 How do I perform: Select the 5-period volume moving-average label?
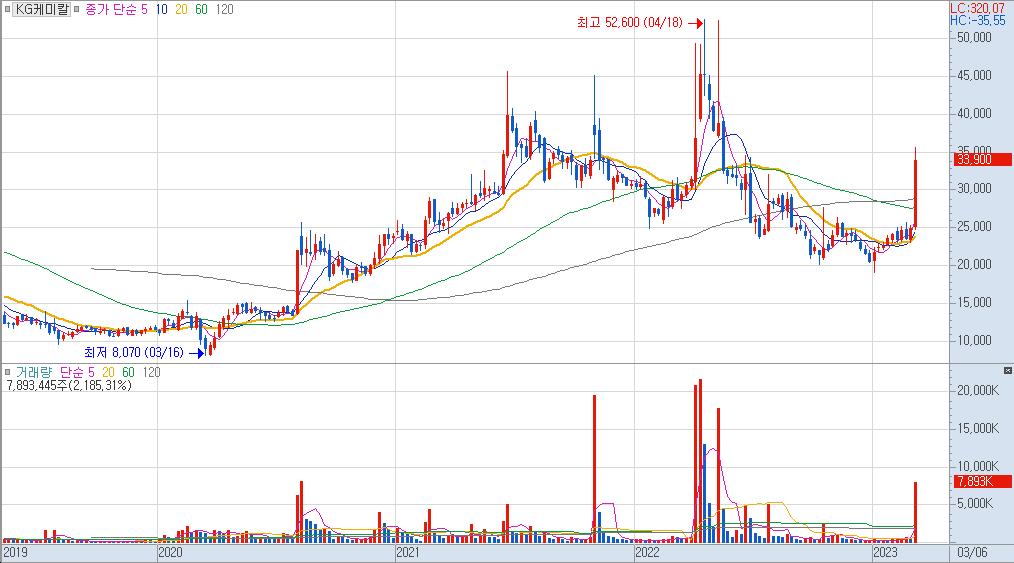[91, 372]
